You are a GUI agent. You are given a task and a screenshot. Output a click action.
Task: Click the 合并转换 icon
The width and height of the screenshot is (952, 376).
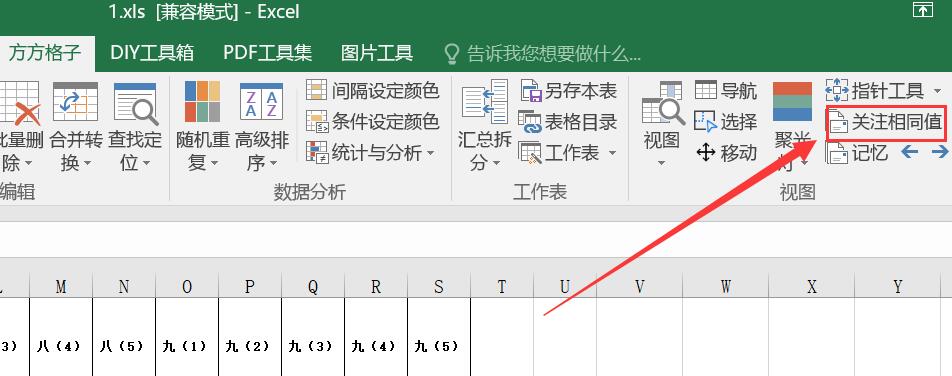pyautogui.click(x=75, y=101)
